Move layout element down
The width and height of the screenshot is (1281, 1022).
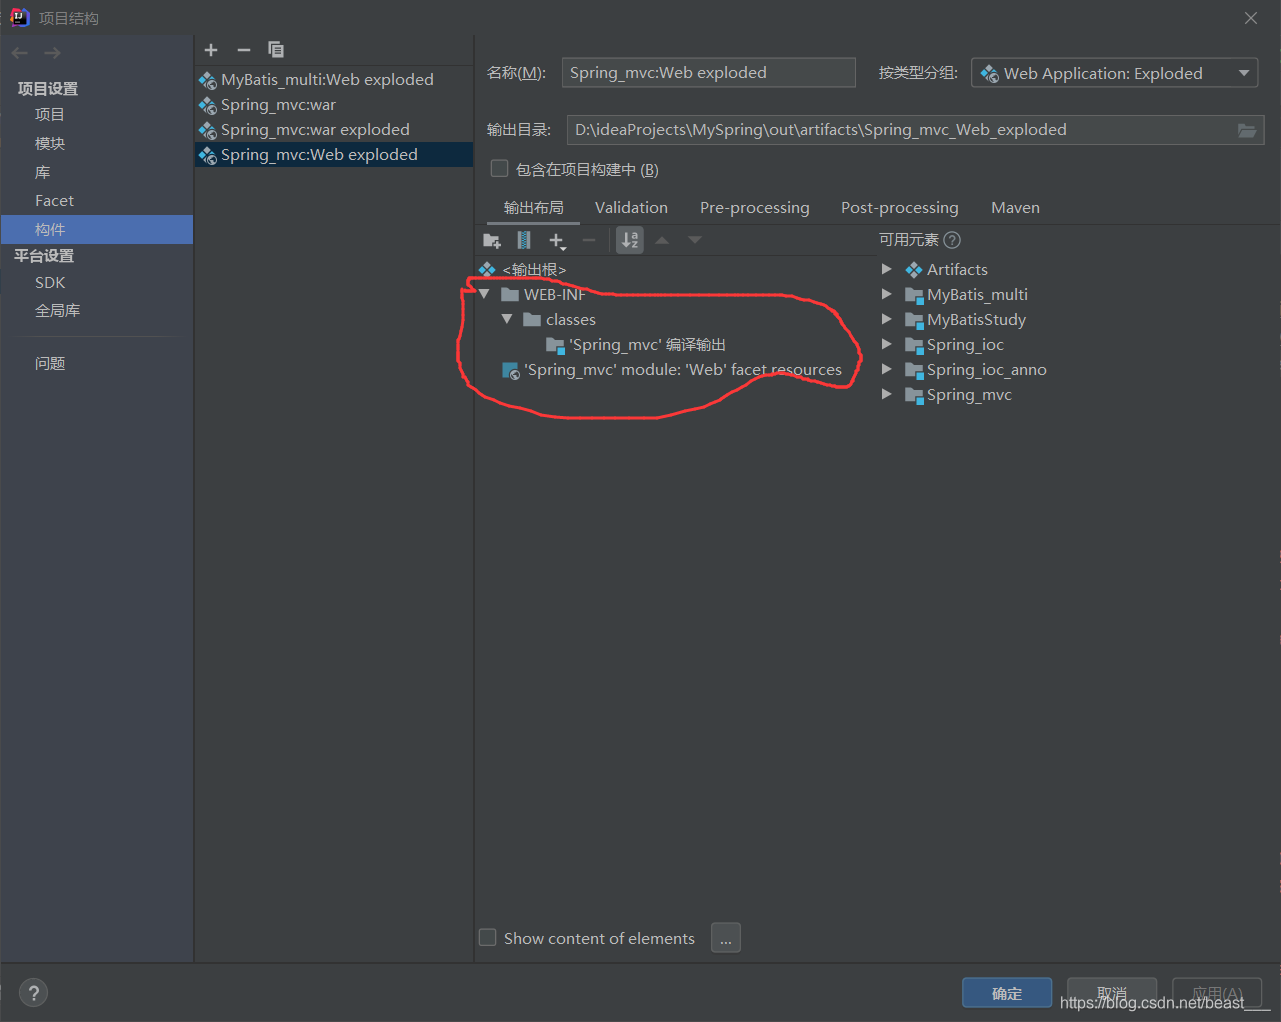(695, 240)
